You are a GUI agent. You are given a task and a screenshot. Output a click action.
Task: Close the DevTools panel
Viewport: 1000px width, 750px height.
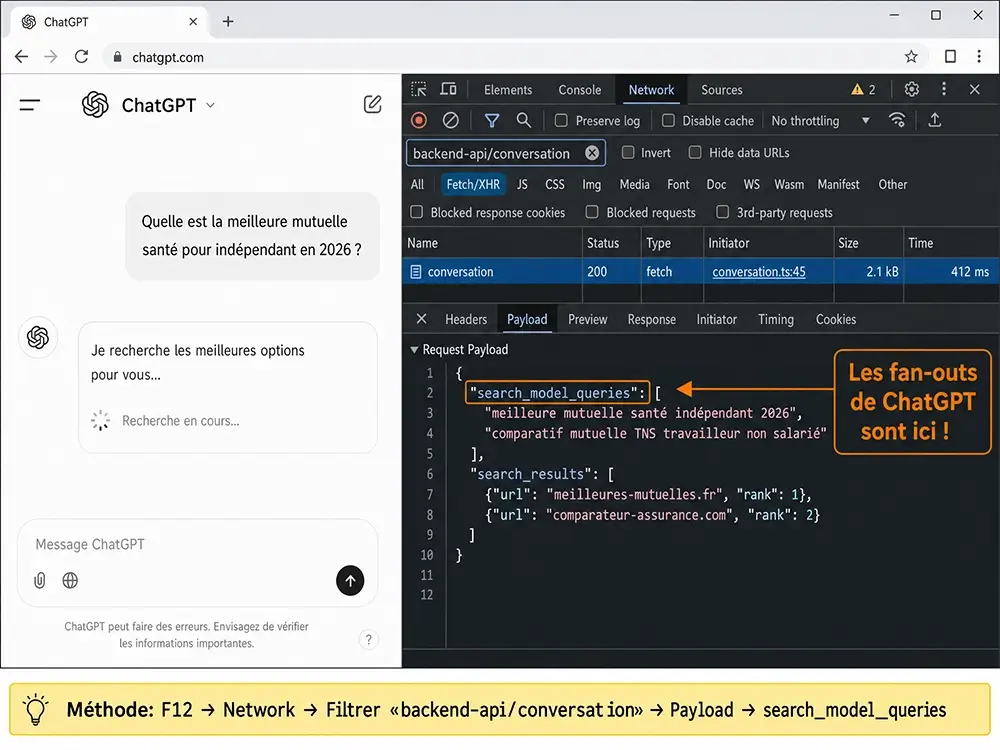974,89
